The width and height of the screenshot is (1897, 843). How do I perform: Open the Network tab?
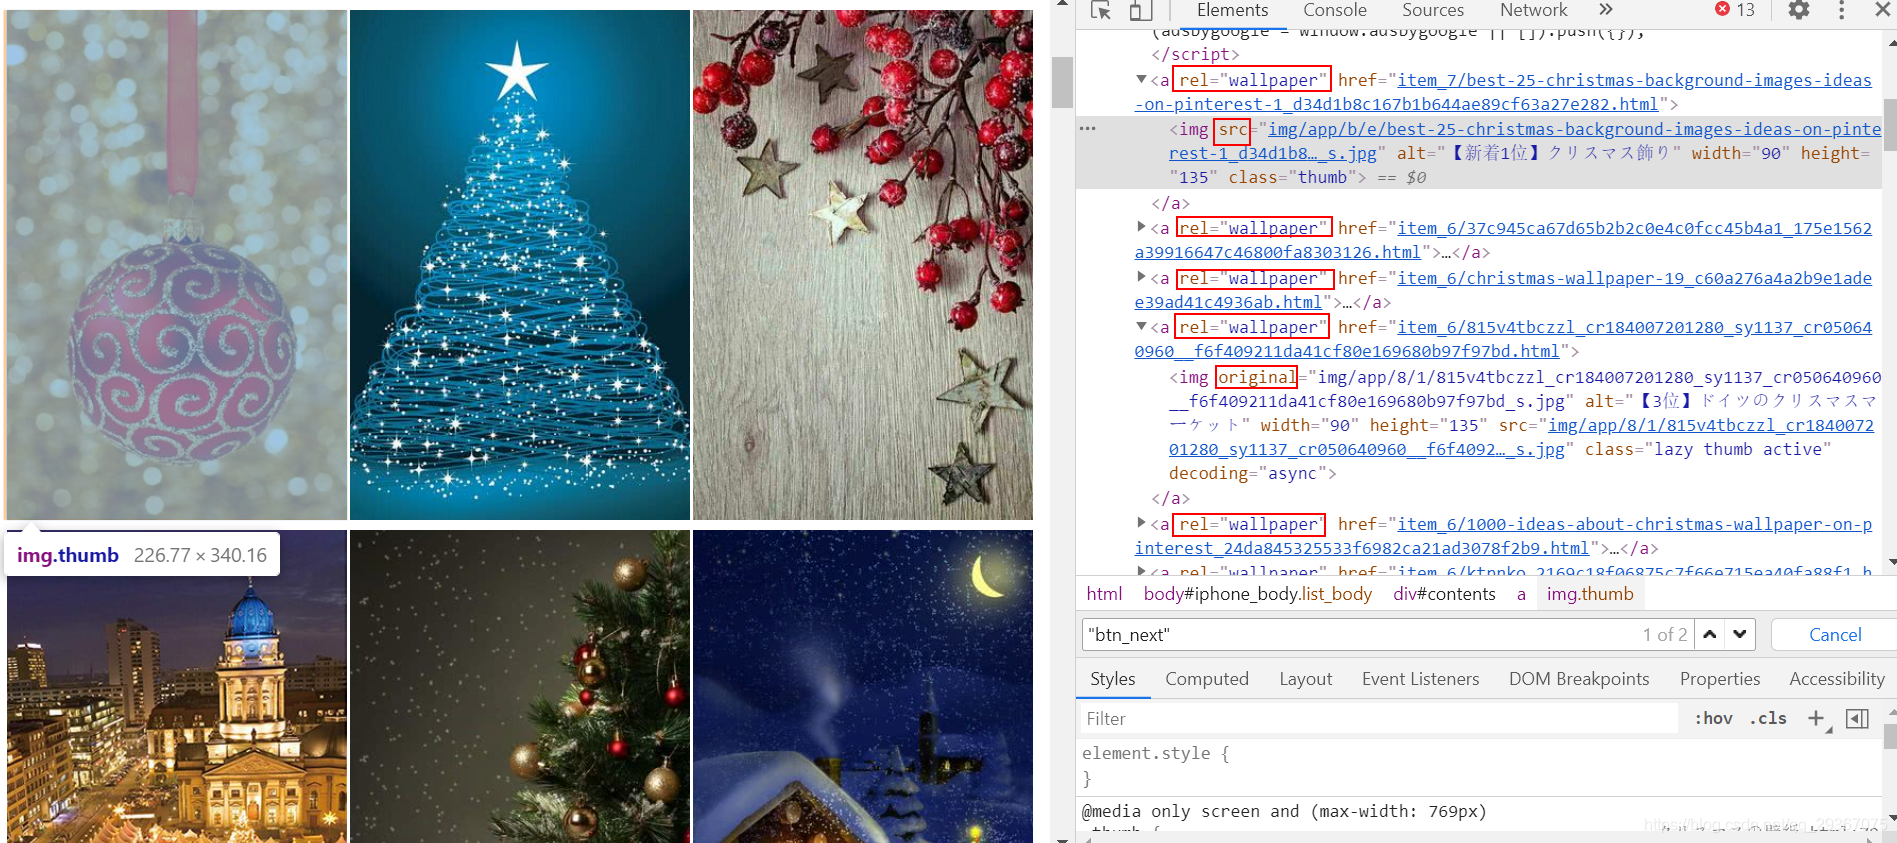pyautogui.click(x=1533, y=10)
